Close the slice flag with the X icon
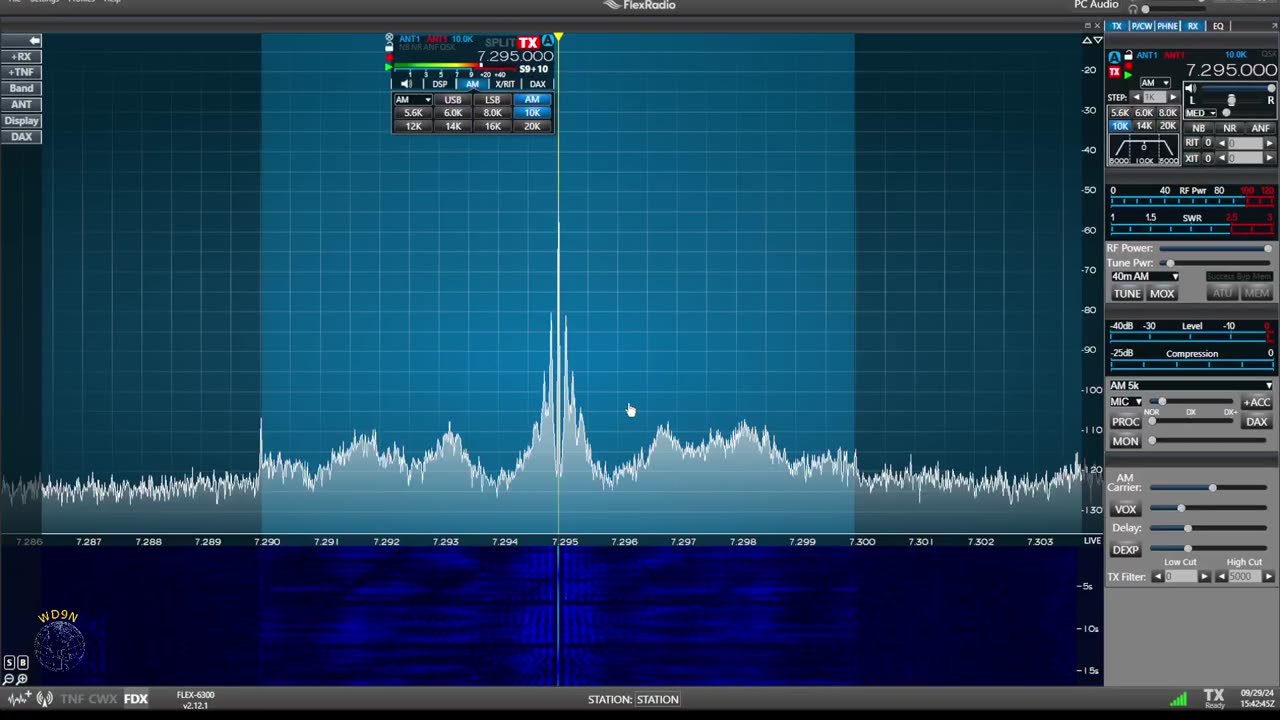The width and height of the screenshot is (1280, 720). click(389, 39)
